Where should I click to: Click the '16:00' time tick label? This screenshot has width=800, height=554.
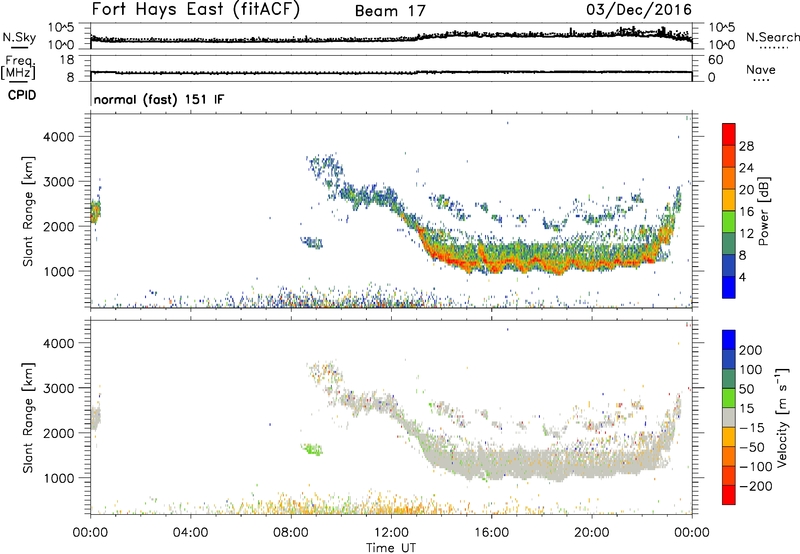[x=492, y=533]
